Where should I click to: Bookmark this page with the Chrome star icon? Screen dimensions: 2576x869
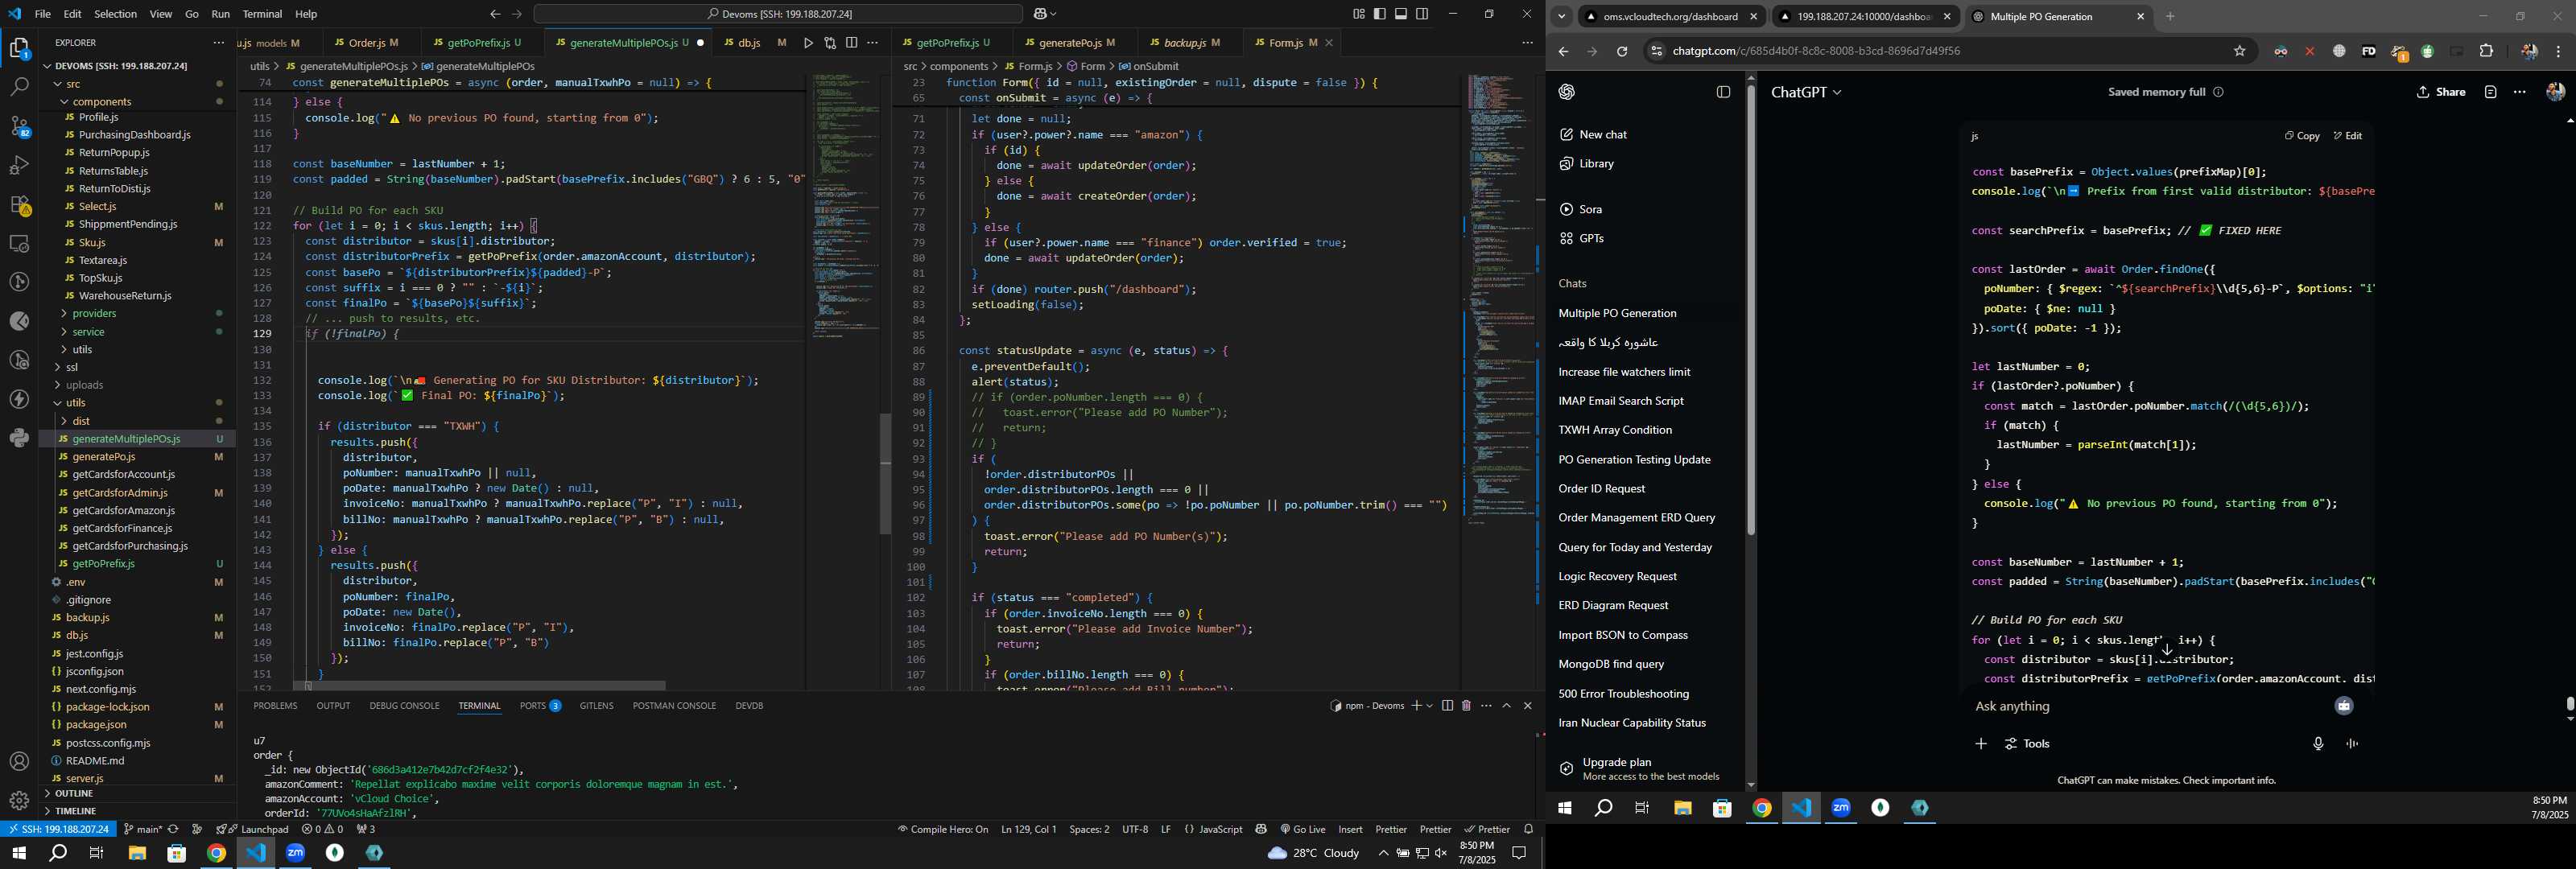(x=2240, y=52)
